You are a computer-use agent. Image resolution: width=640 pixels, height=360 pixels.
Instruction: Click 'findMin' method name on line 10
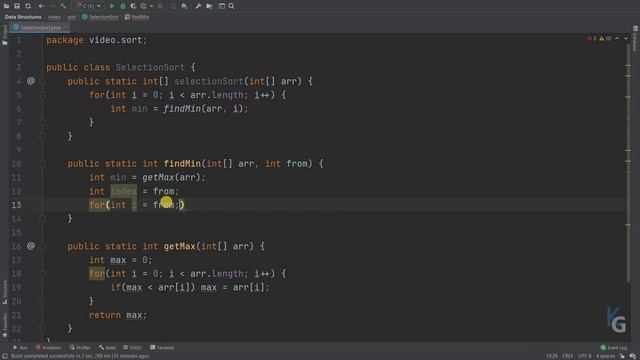pyautogui.click(x=182, y=164)
